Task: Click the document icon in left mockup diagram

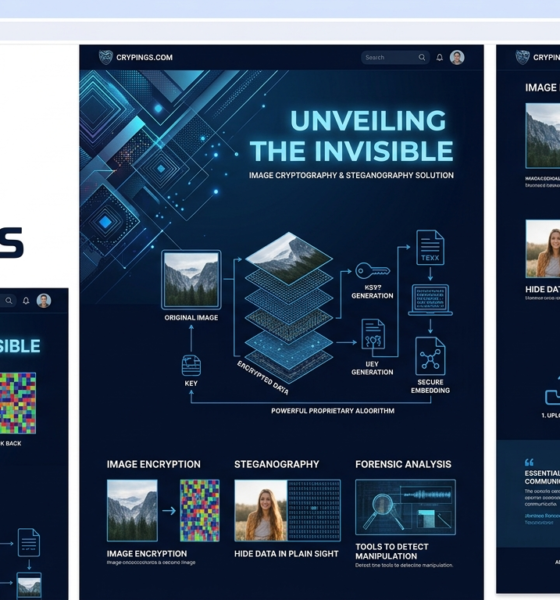Action: click(29, 542)
